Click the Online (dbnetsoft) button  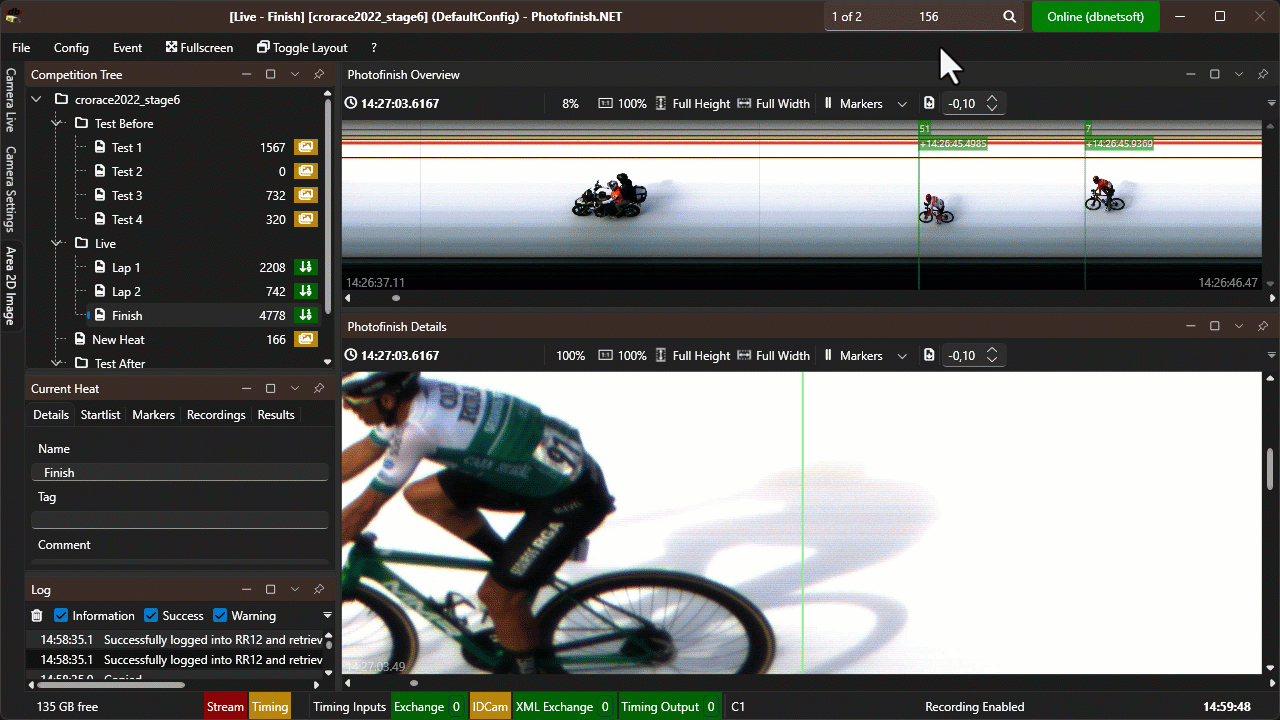(x=1095, y=17)
